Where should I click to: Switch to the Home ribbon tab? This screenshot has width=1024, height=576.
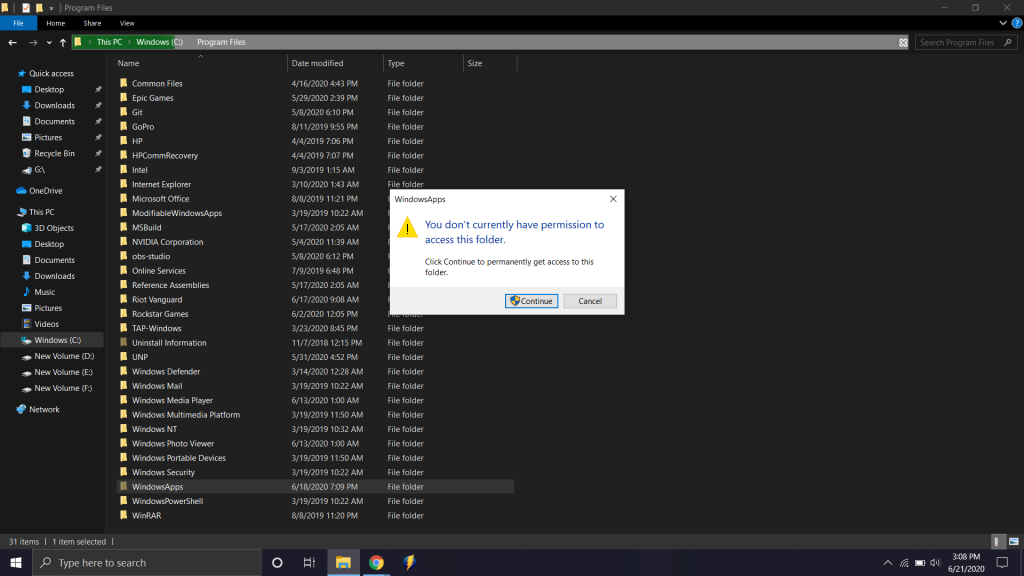[56, 23]
